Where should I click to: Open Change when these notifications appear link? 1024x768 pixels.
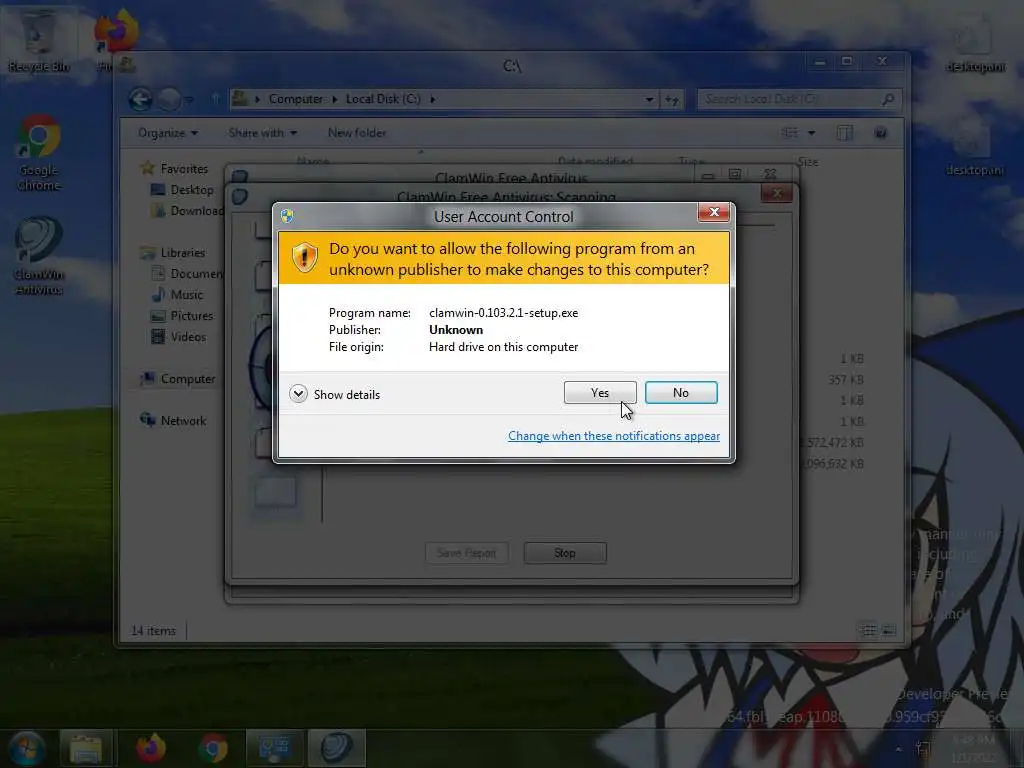point(614,436)
